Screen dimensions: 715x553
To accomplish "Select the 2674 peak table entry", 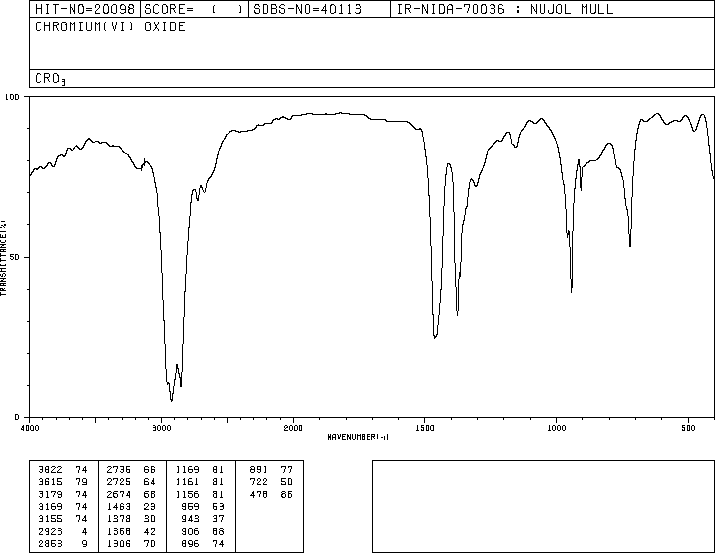I will 119,495.
